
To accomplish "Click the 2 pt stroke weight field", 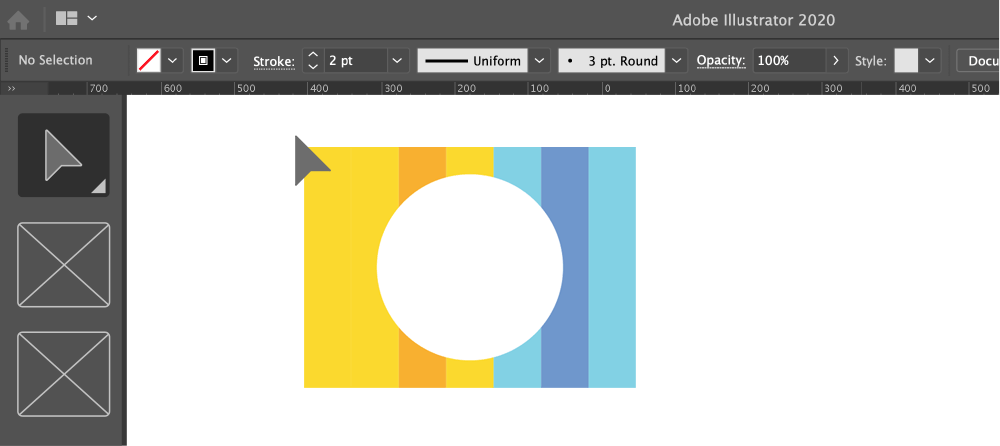I will (354, 60).
